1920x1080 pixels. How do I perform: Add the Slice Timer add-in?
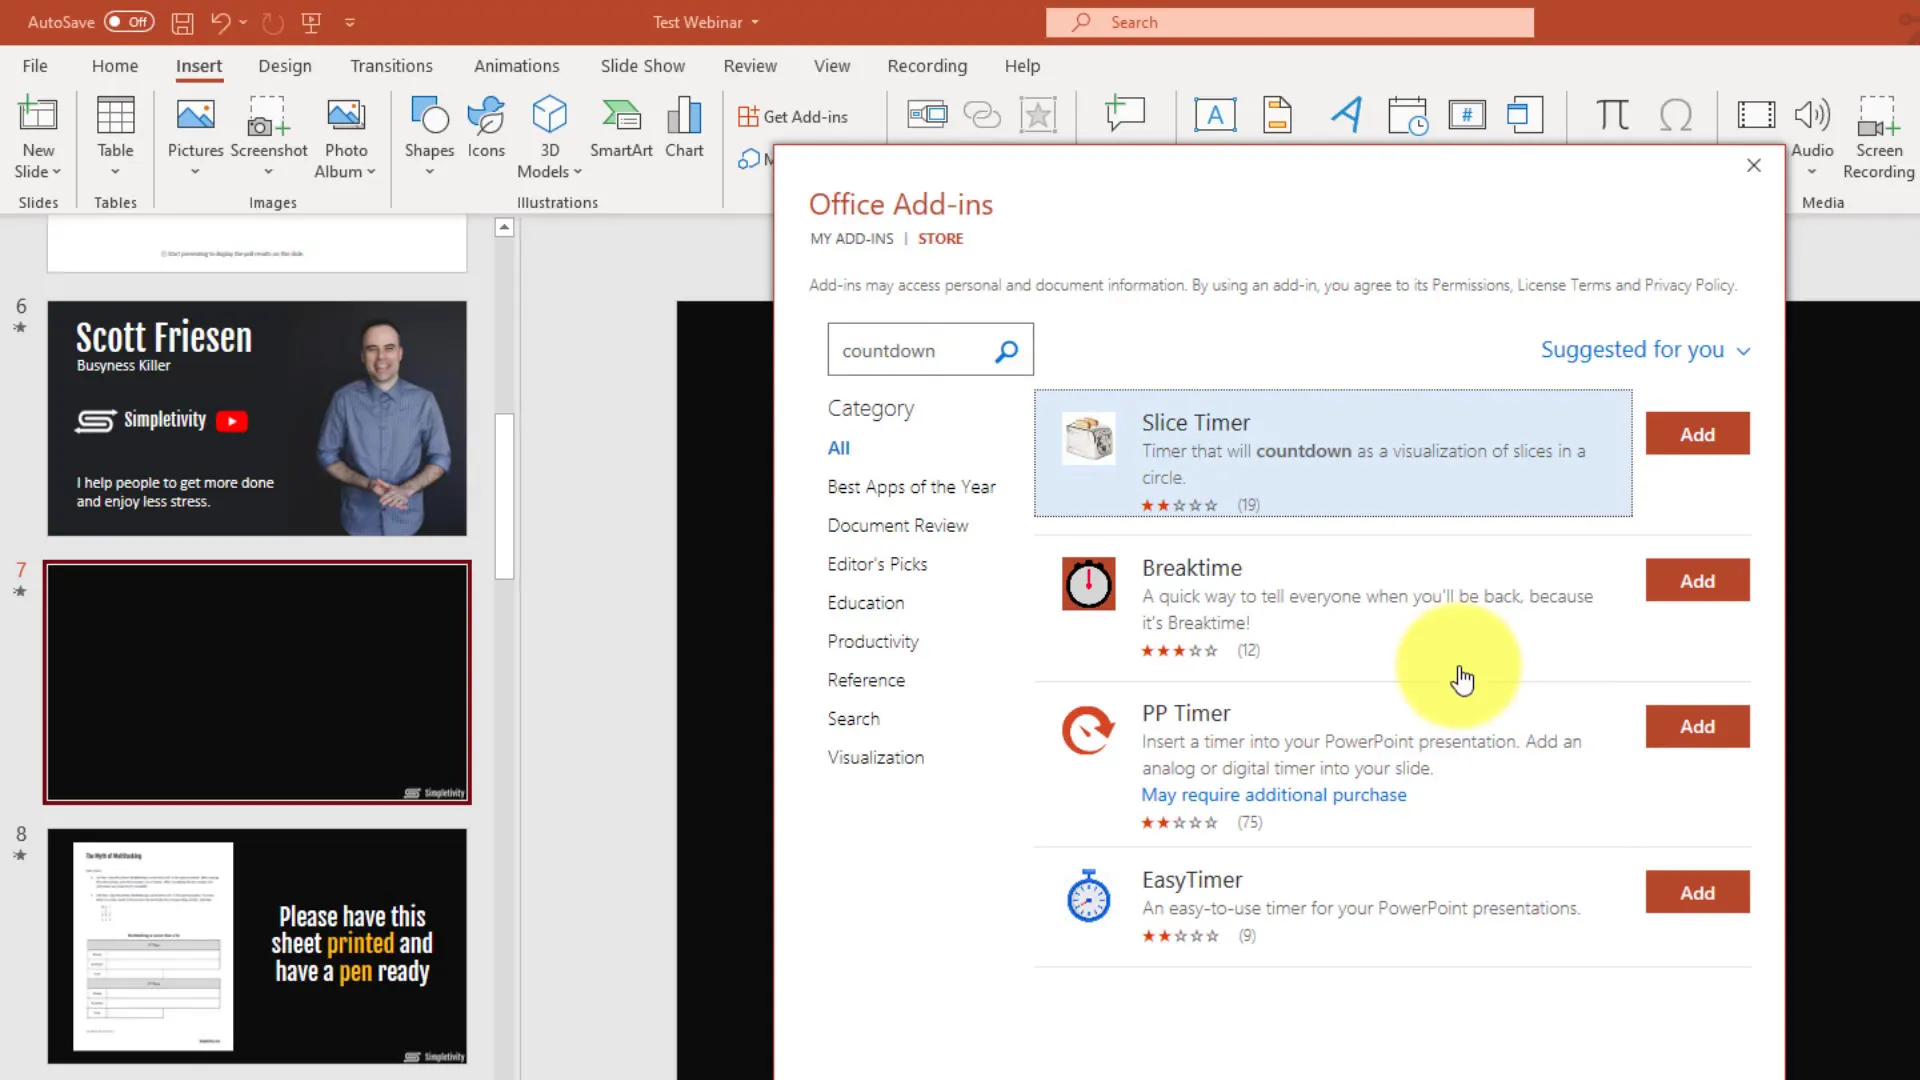pos(1697,434)
